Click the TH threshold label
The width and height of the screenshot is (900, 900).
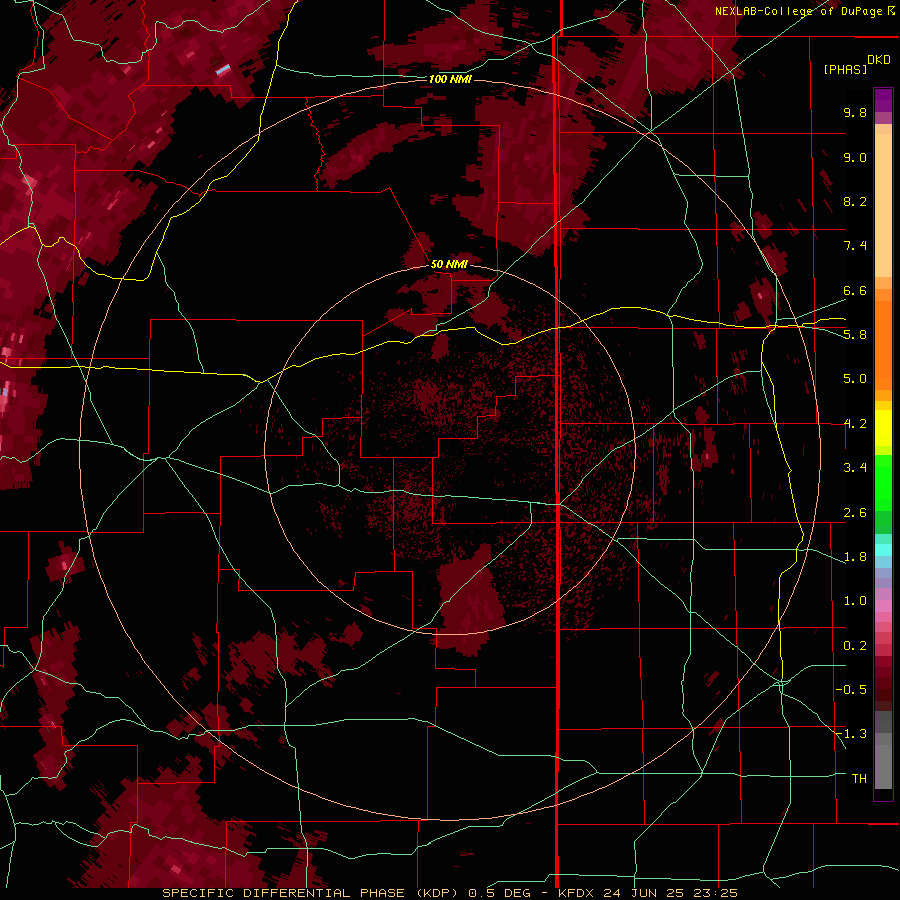tap(859, 779)
